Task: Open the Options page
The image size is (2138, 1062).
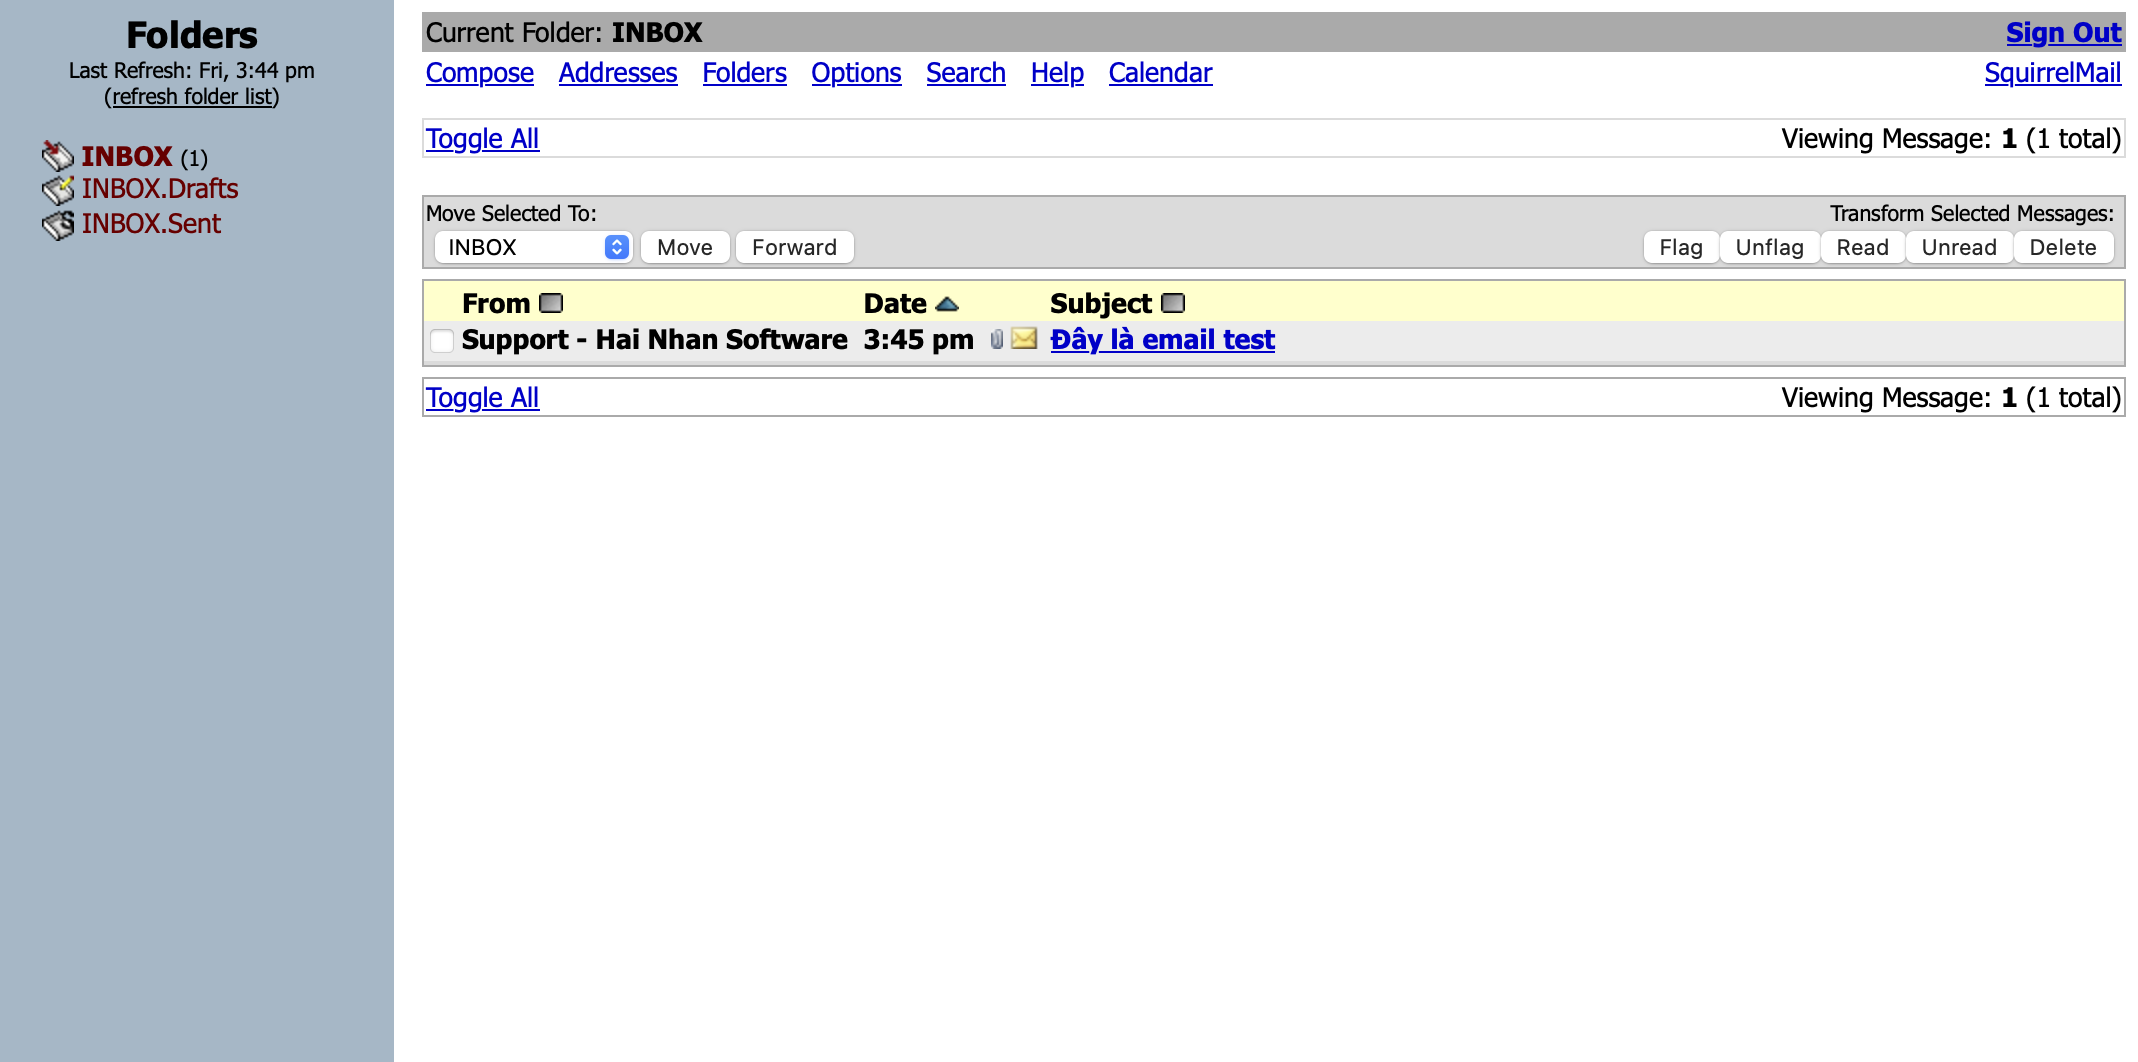Action: (856, 73)
